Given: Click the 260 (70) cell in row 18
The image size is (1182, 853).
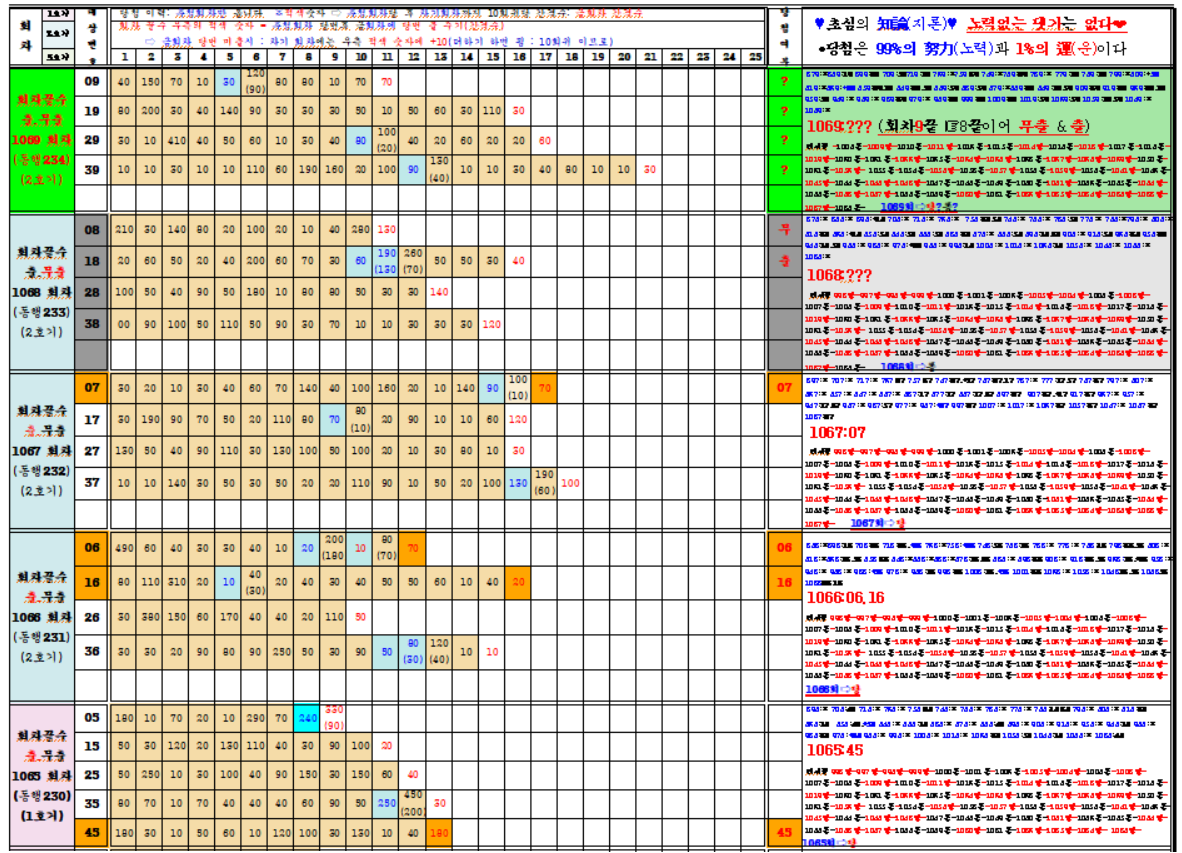Looking at the screenshot, I should click(412, 260).
